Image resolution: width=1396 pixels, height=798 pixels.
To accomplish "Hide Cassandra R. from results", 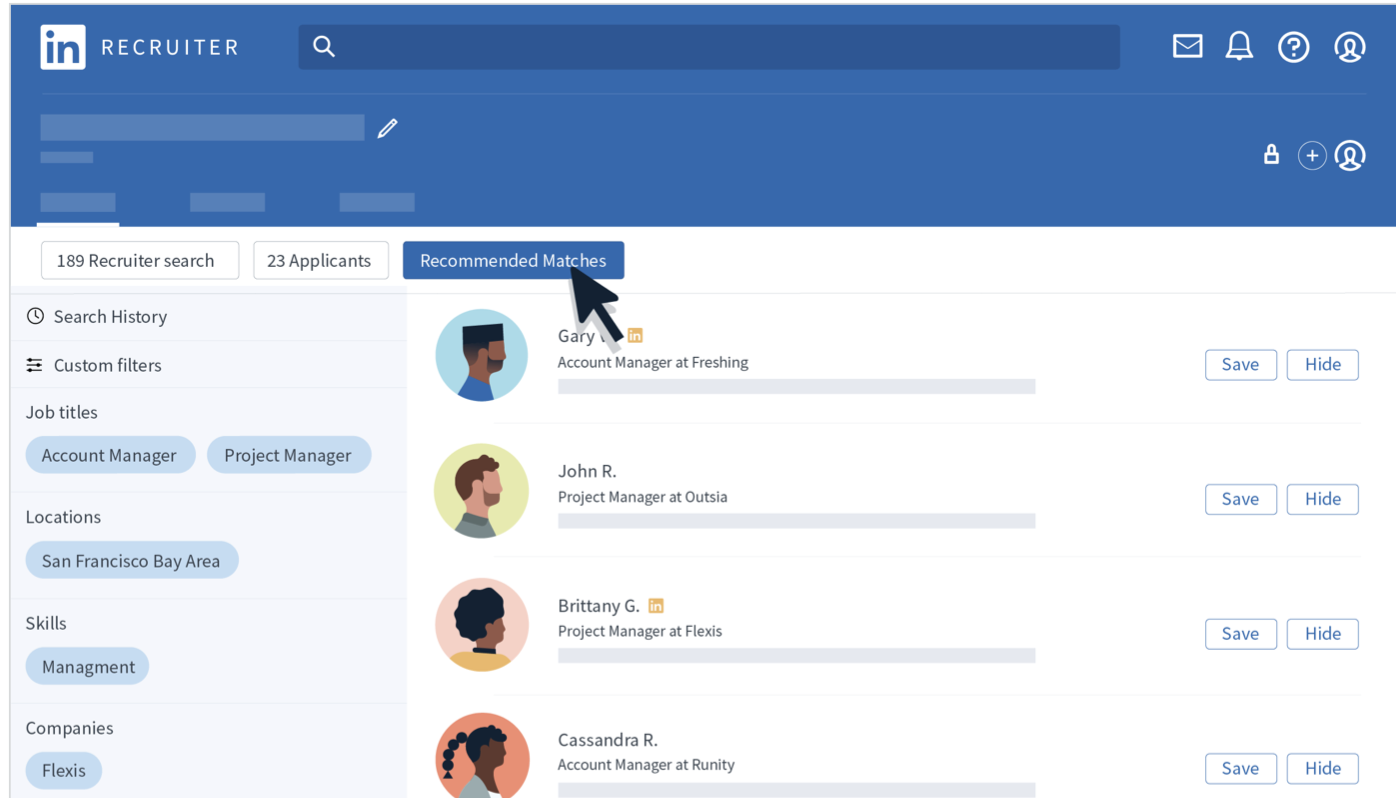I will click(x=1322, y=768).
